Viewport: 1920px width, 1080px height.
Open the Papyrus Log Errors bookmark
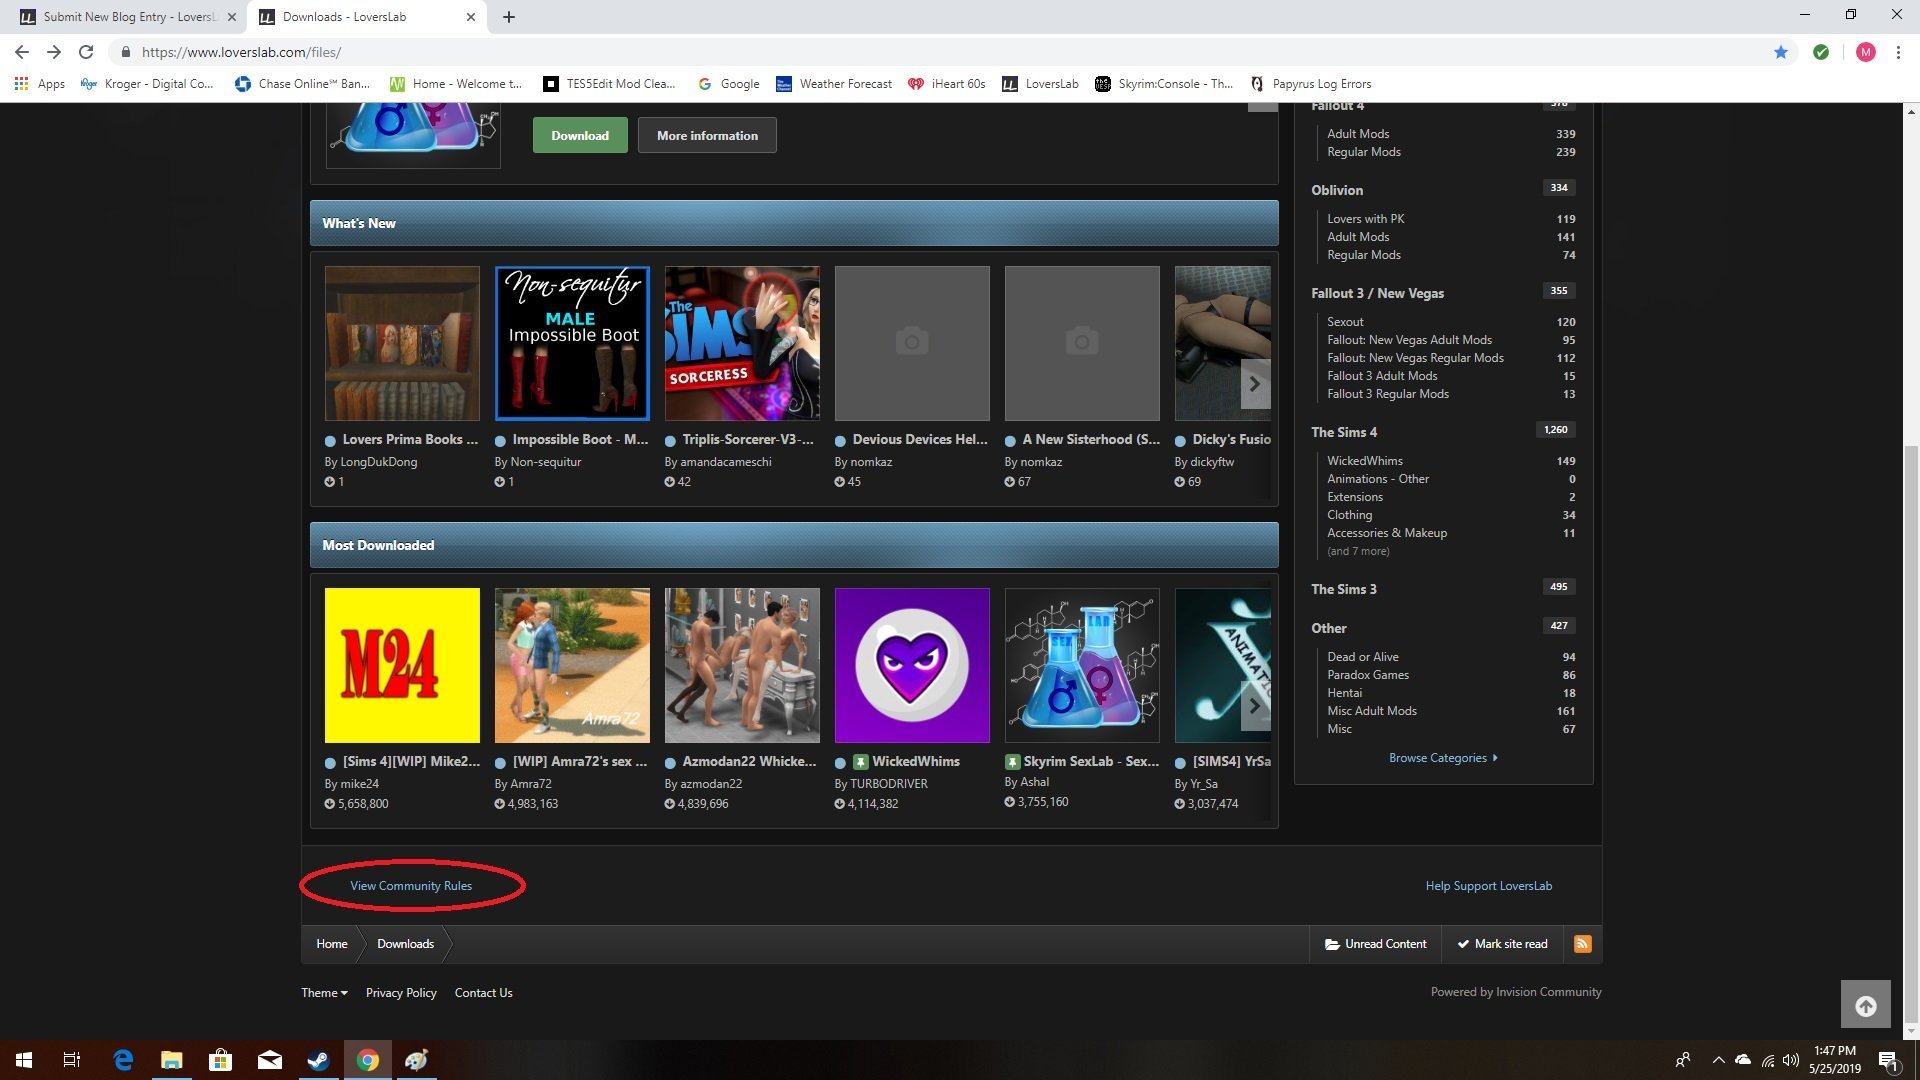coord(1311,84)
